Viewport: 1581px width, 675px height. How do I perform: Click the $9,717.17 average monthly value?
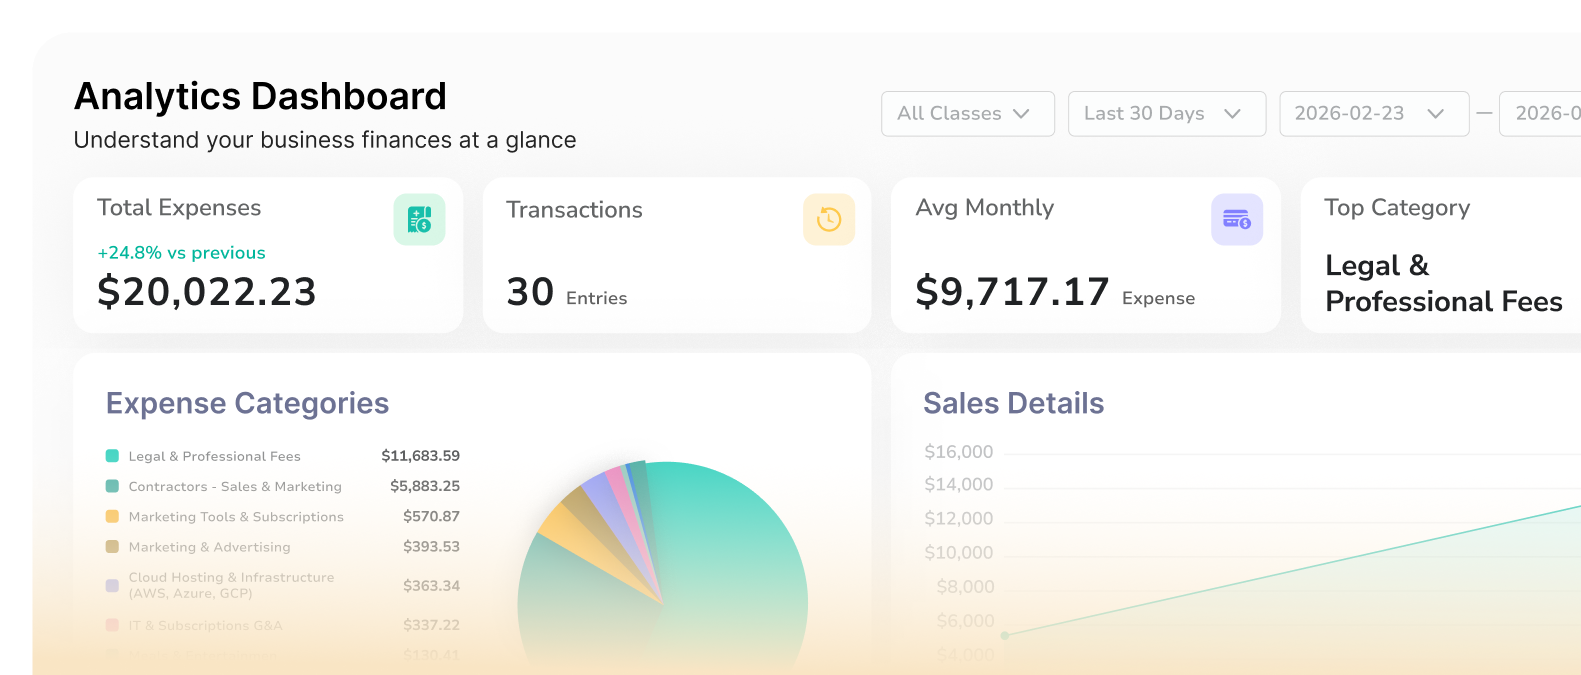coord(1012,292)
